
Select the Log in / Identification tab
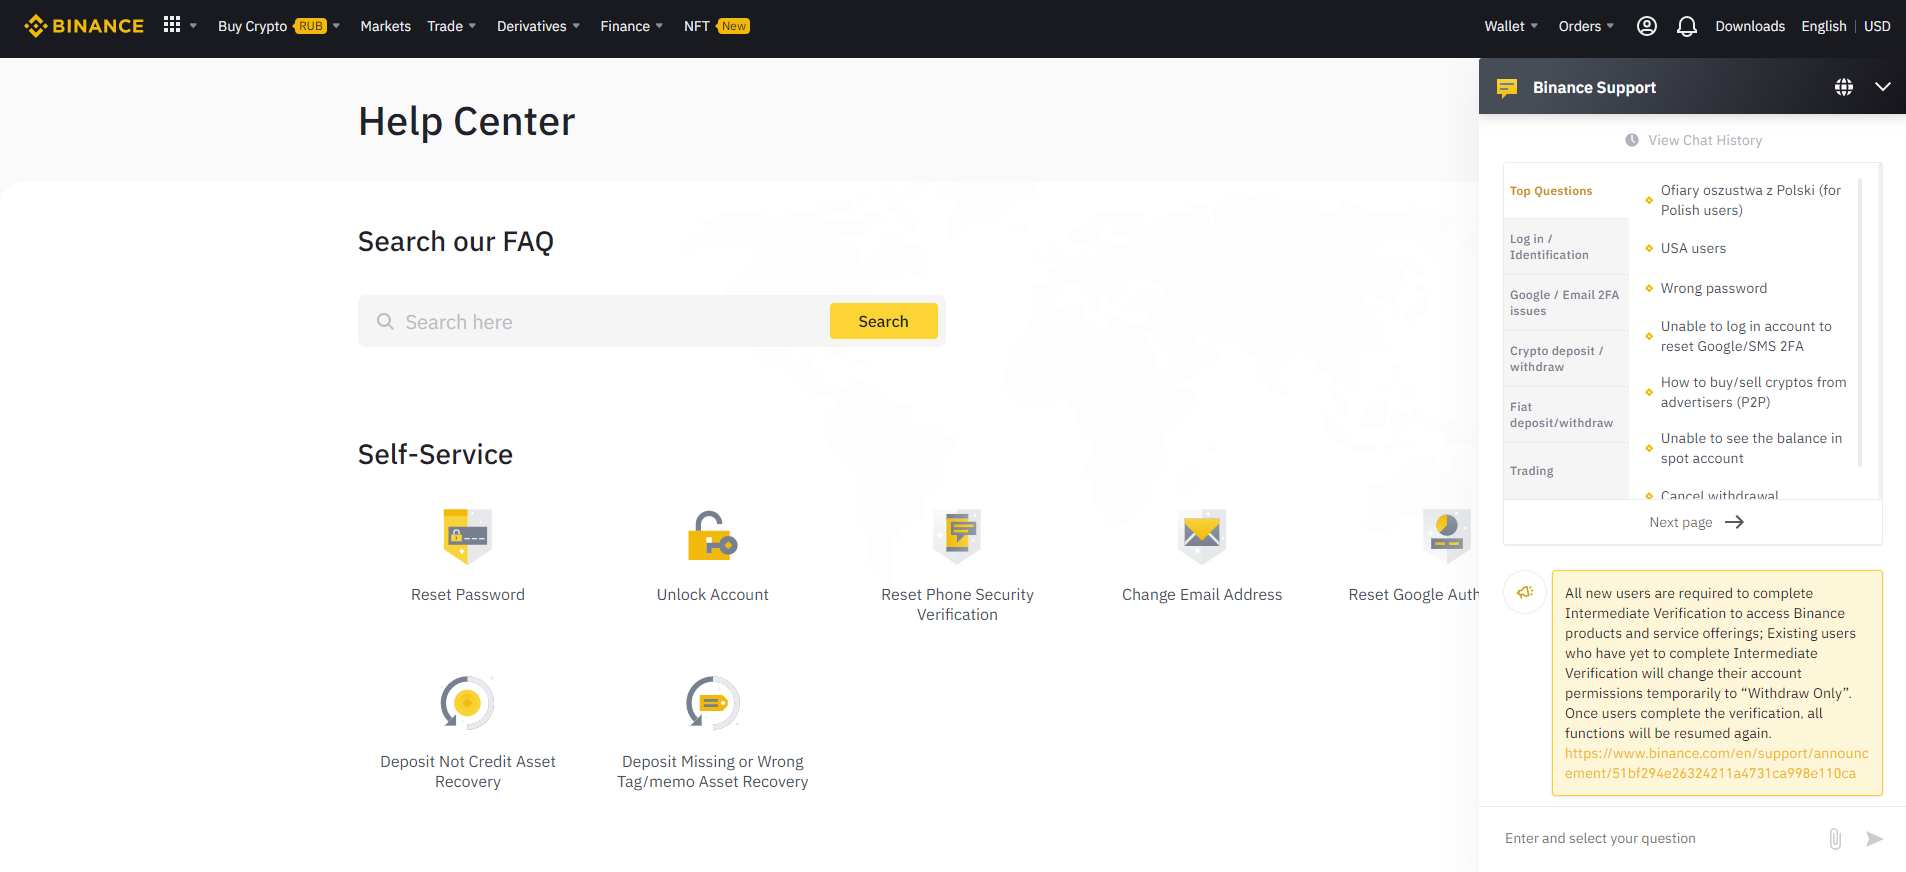coord(1566,247)
